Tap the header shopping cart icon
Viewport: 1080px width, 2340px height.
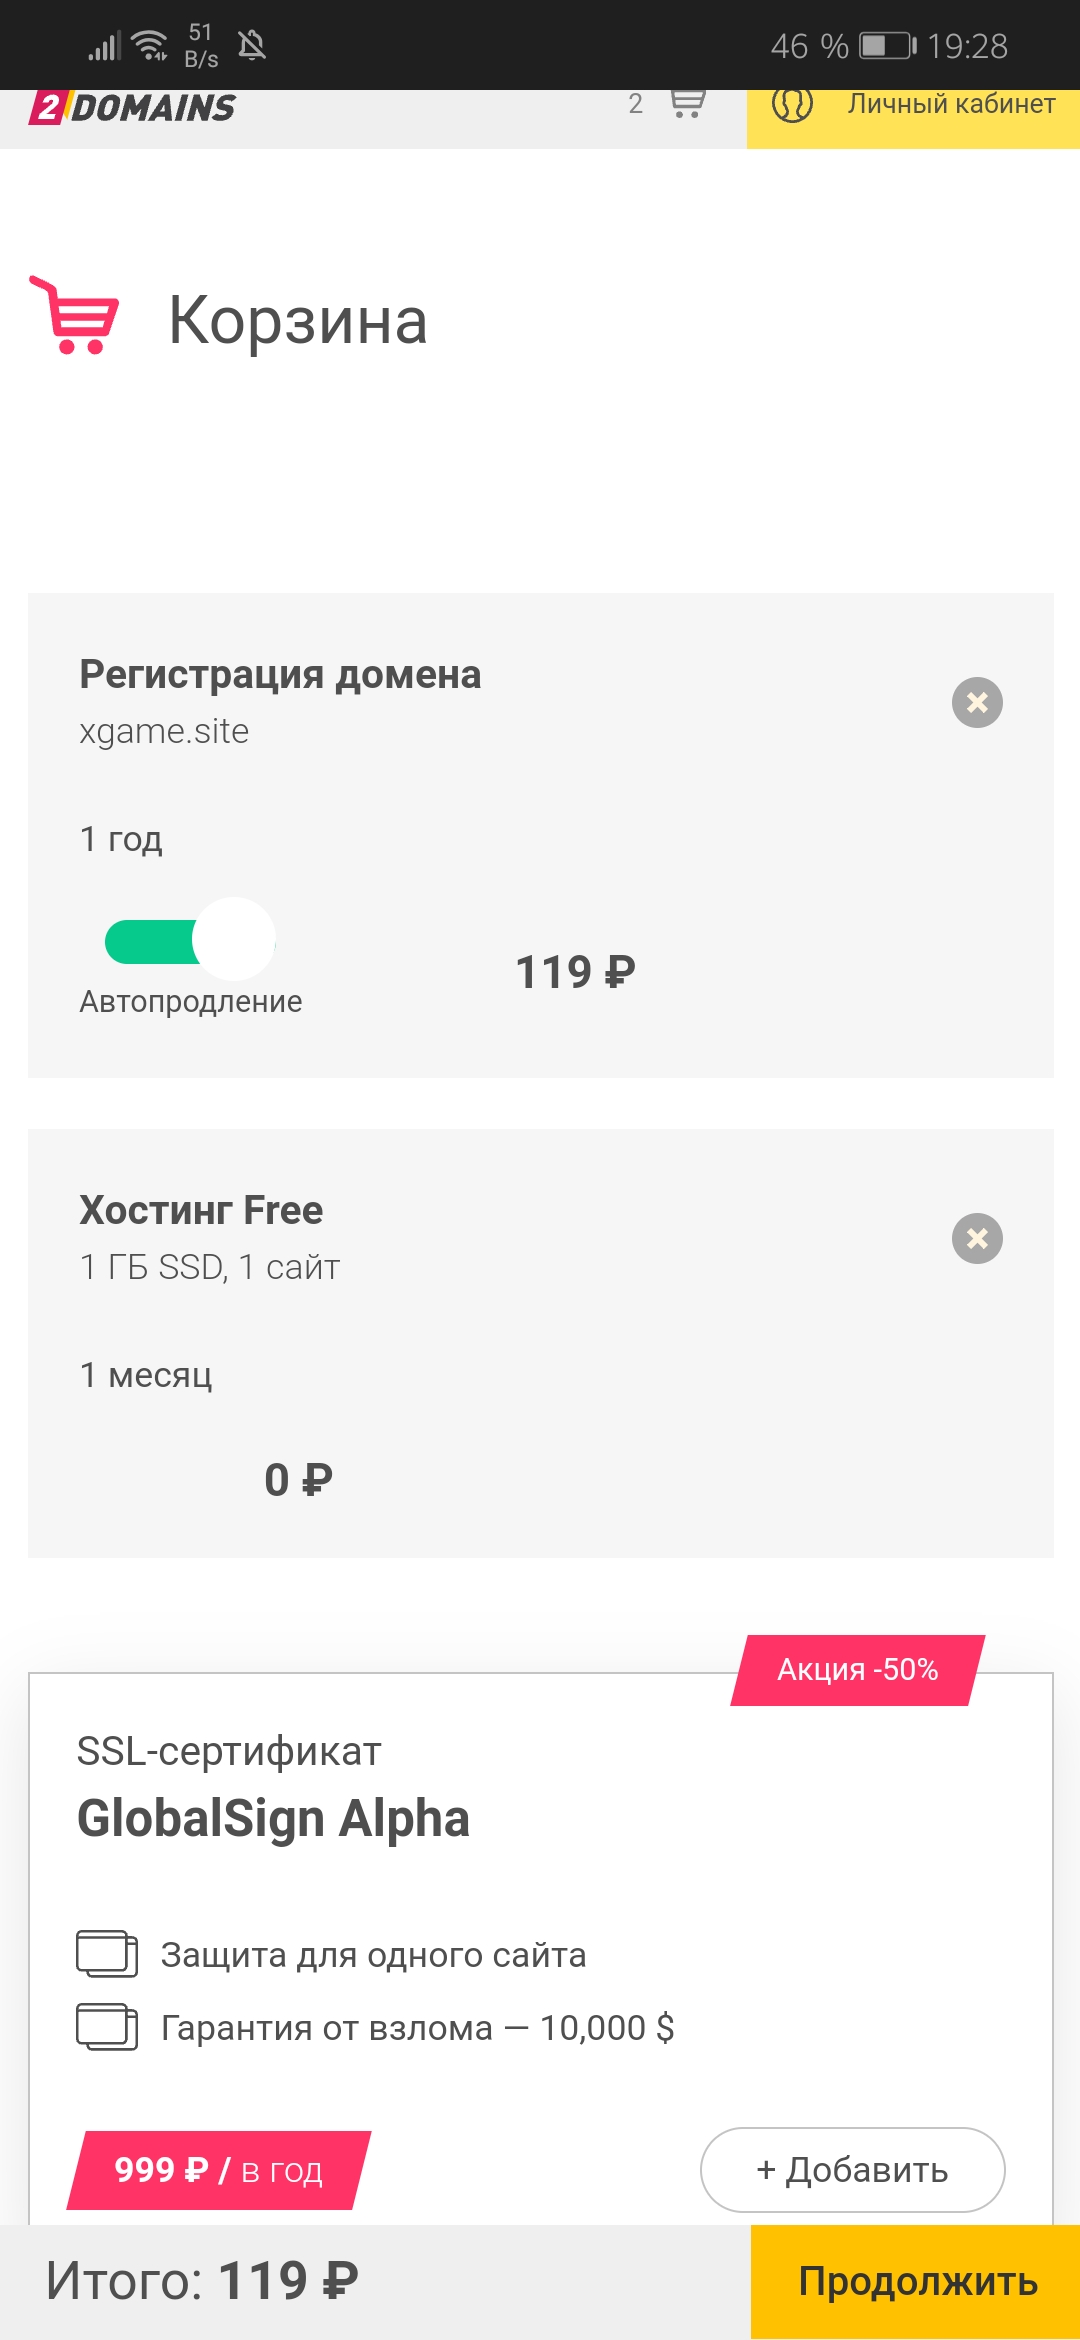[687, 103]
